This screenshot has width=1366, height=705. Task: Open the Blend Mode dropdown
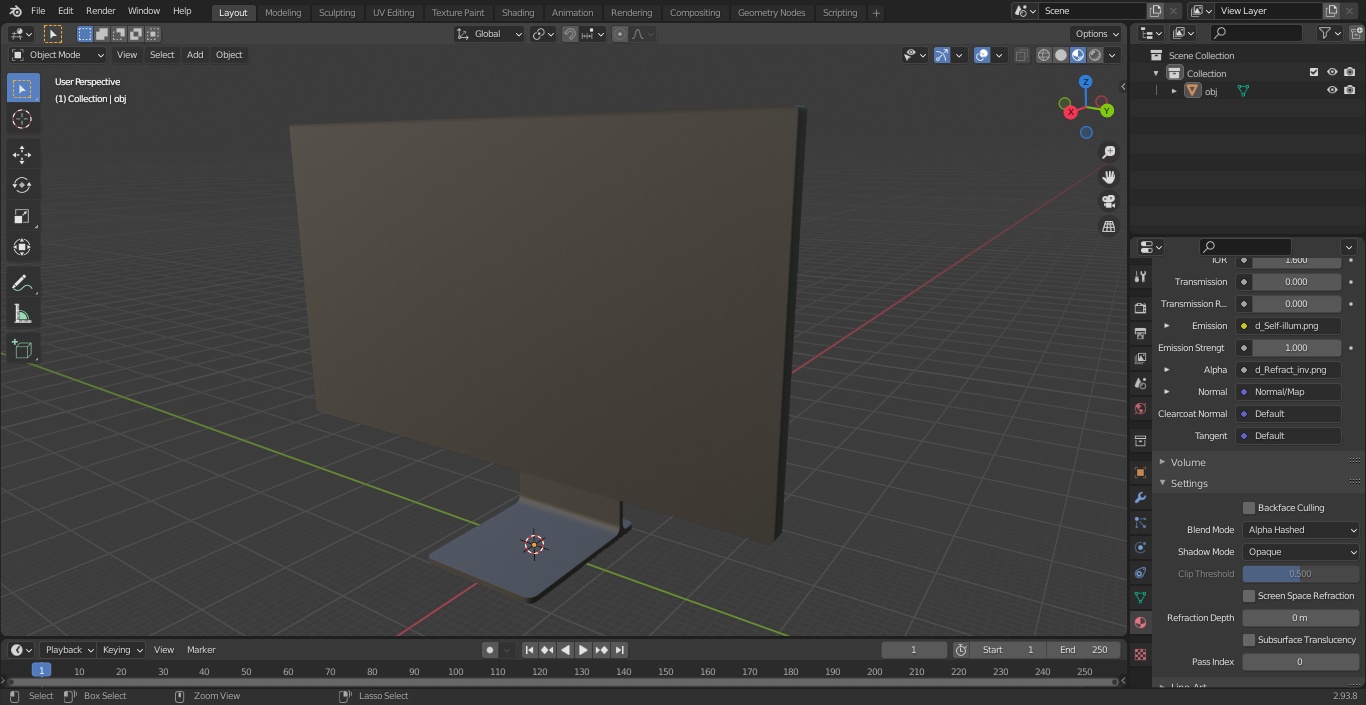[1301, 530]
